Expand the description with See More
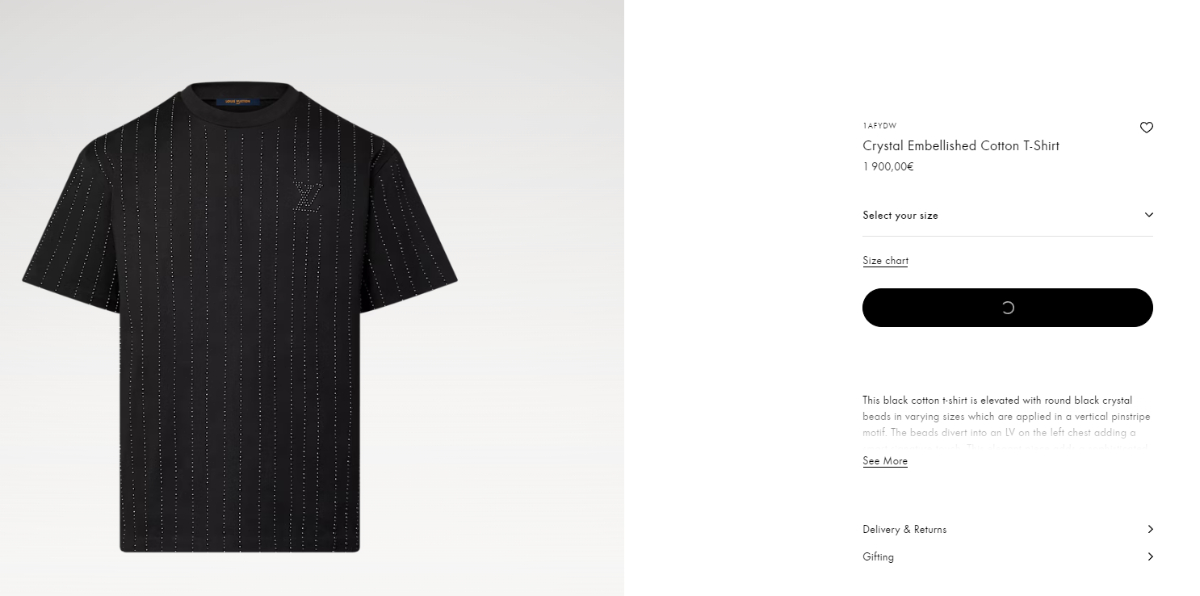Viewport: 1200px width, 596px height. pyautogui.click(x=885, y=461)
